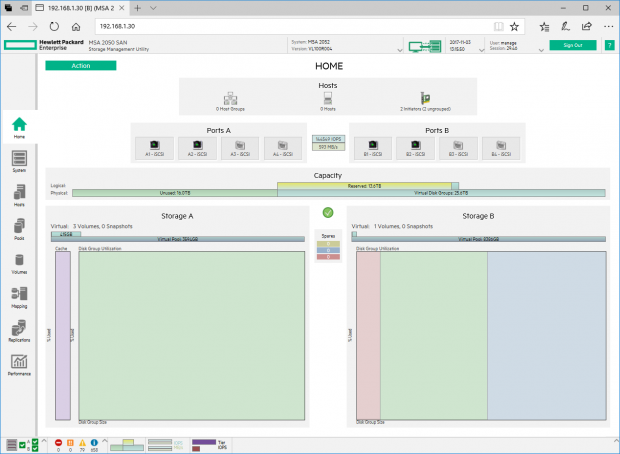Viewport: 620px width, 454px height.
Task: Click the Sign Out button
Action: click(572, 45)
